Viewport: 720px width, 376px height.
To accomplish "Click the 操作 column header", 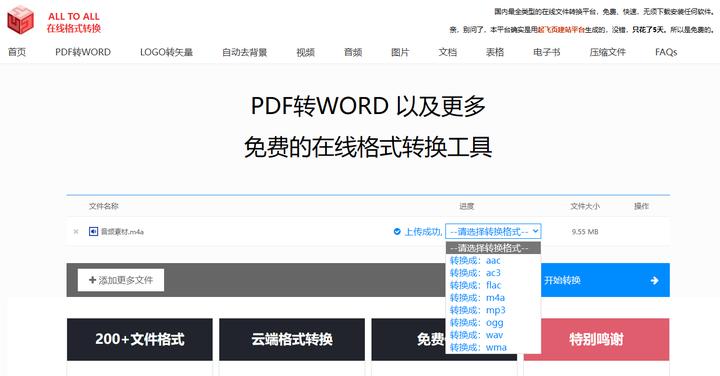I will pyautogui.click(x=641, y=206).
